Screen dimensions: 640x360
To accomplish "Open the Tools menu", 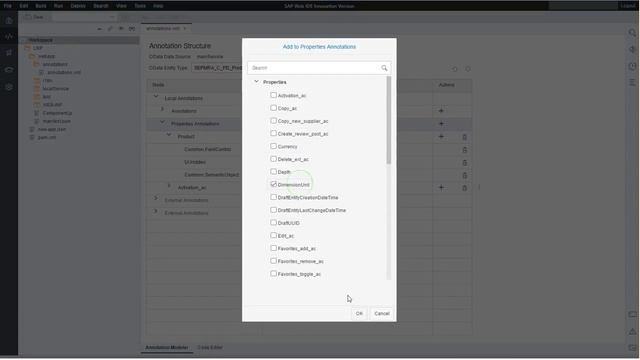I will coord(140,6).
